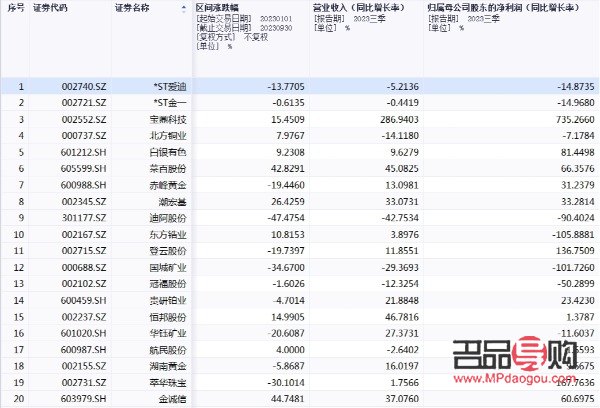Click the 金诚信 name cell
The height and width of the screenshot is (408, 600).
[173, 399]
